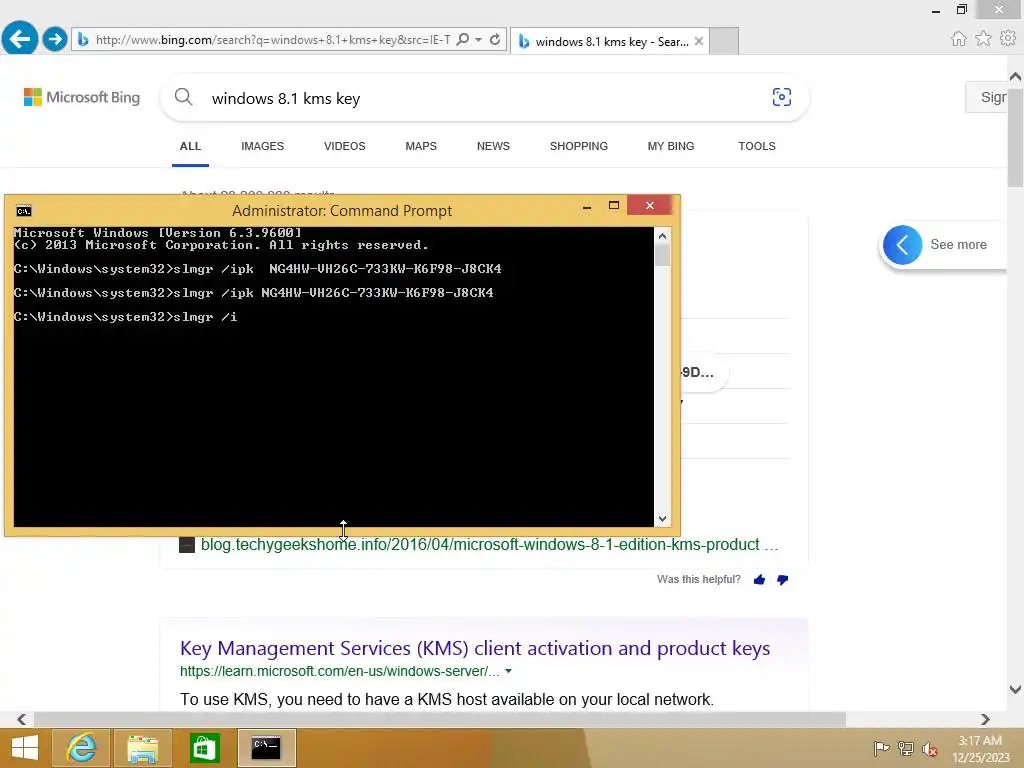Expand the learn.microsoft.com URL dropdown caret
Viewport: 1024px width, 768px height.
point(509,671)
